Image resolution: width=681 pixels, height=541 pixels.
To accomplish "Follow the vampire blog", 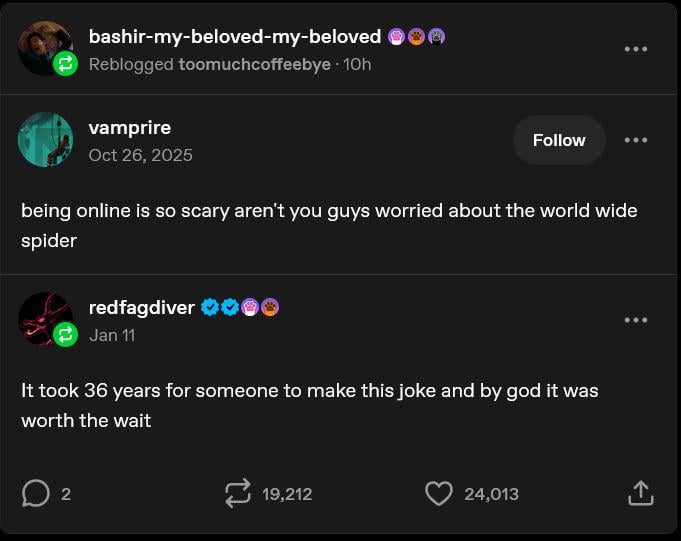I will (559, 140).
